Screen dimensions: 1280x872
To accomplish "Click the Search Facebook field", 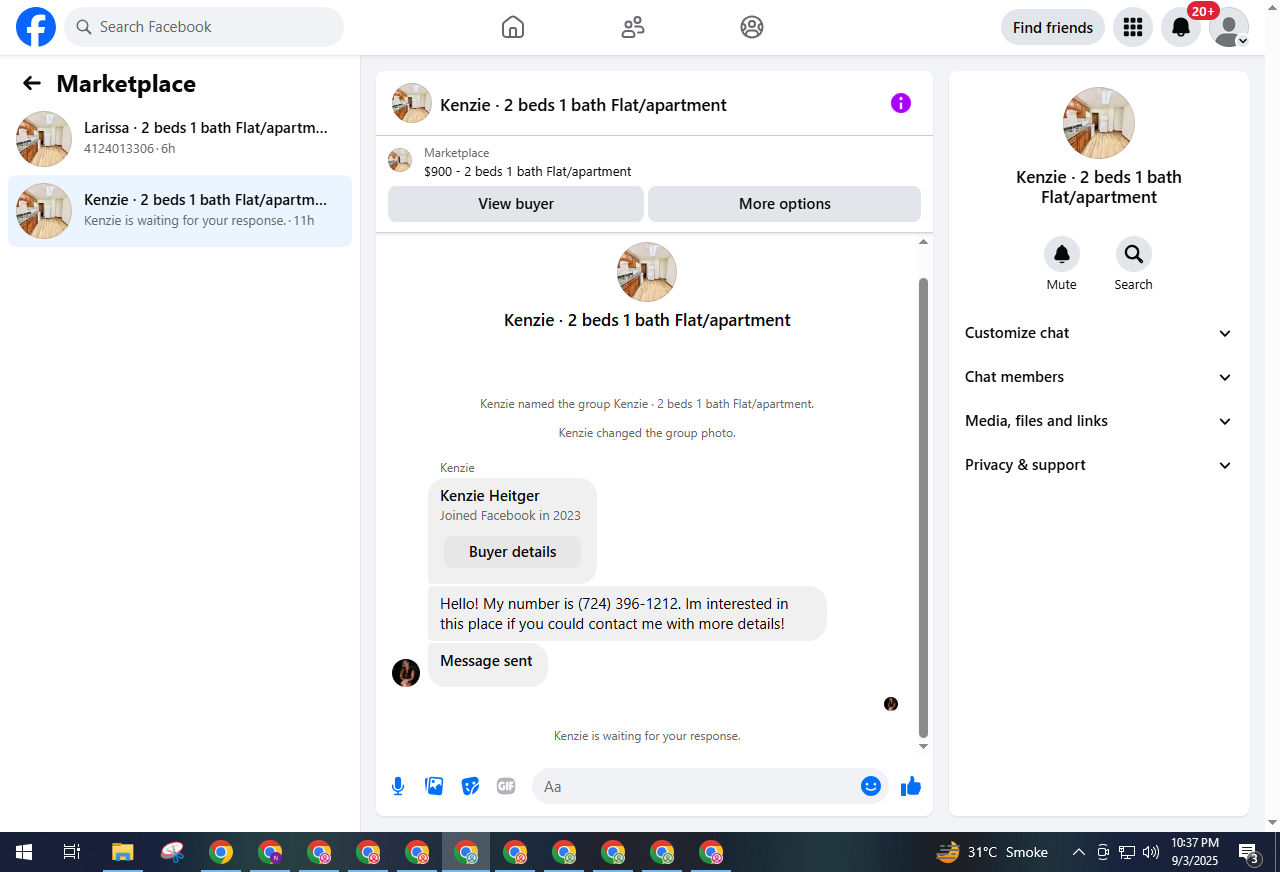I will [204, 27].
